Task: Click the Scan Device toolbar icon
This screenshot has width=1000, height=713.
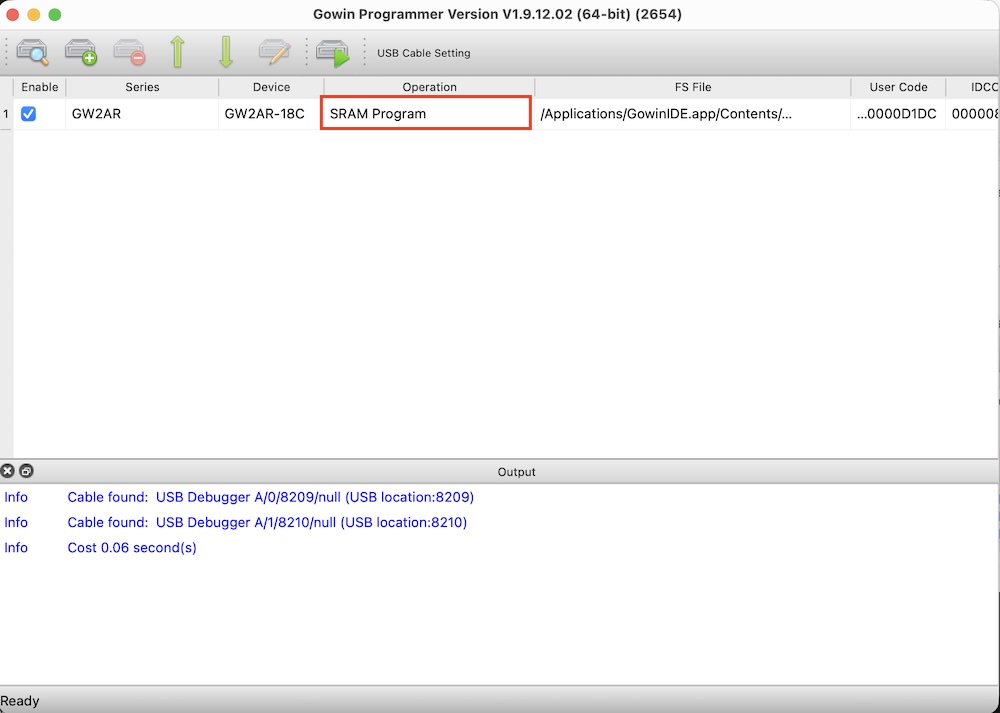Action: click(33, 52)
